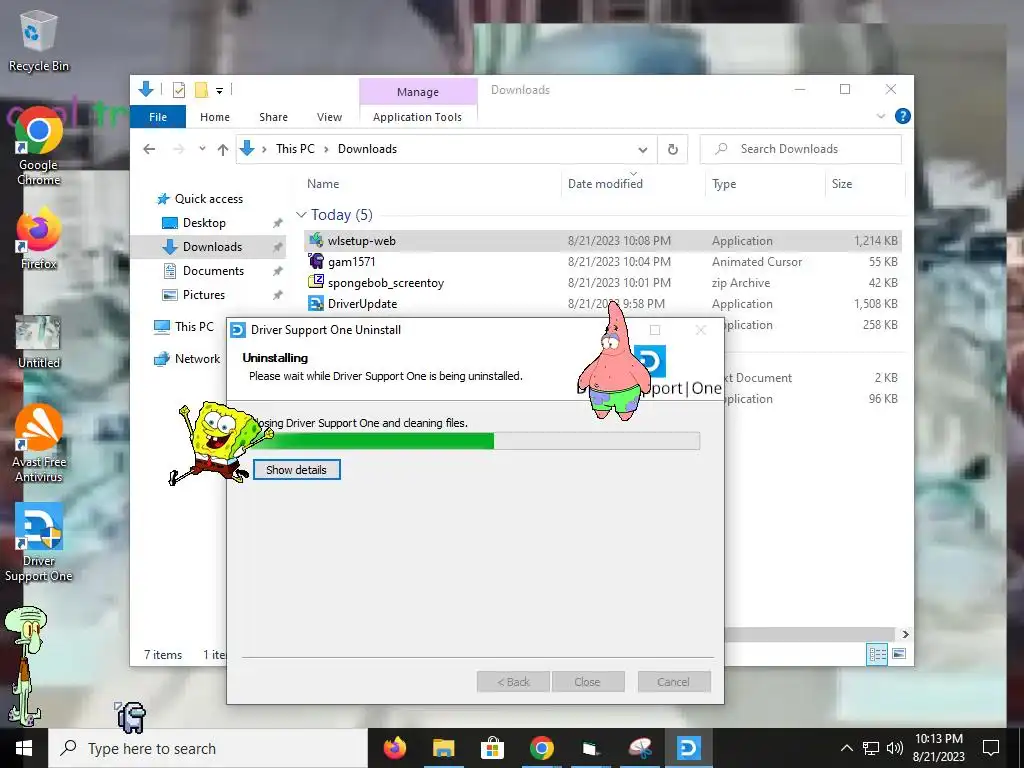Go back in Explorer navigation

tap(149, 149)
